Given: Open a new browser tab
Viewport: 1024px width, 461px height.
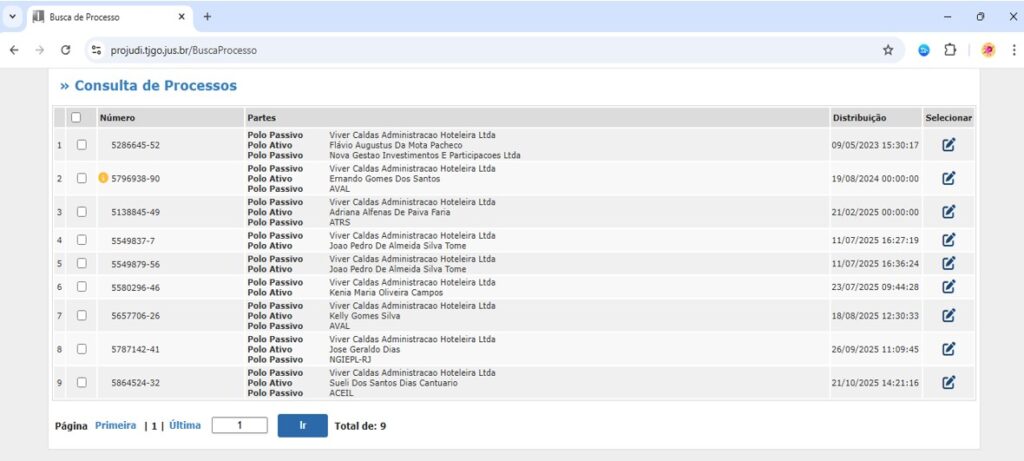Looking at the screenshot, I should [x=207, y=17].
